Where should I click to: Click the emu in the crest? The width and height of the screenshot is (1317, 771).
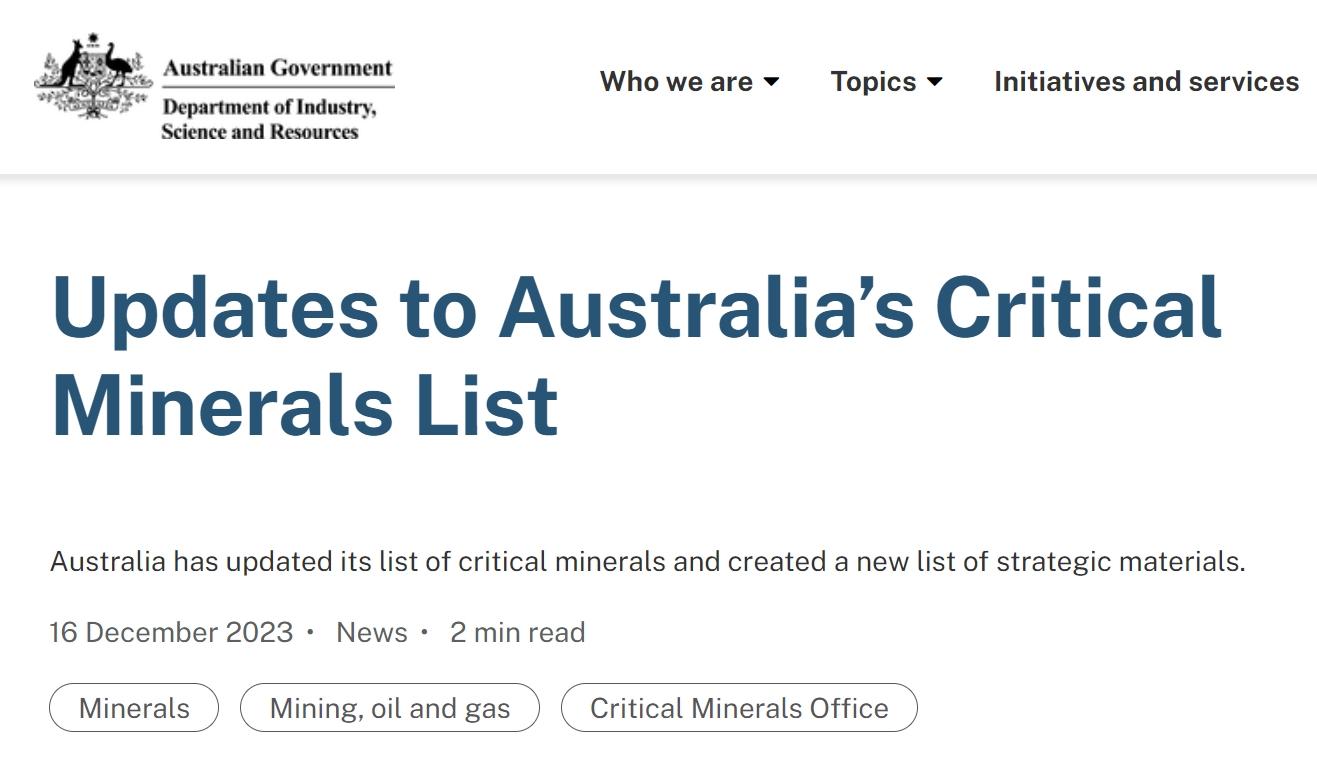[120, 63]
